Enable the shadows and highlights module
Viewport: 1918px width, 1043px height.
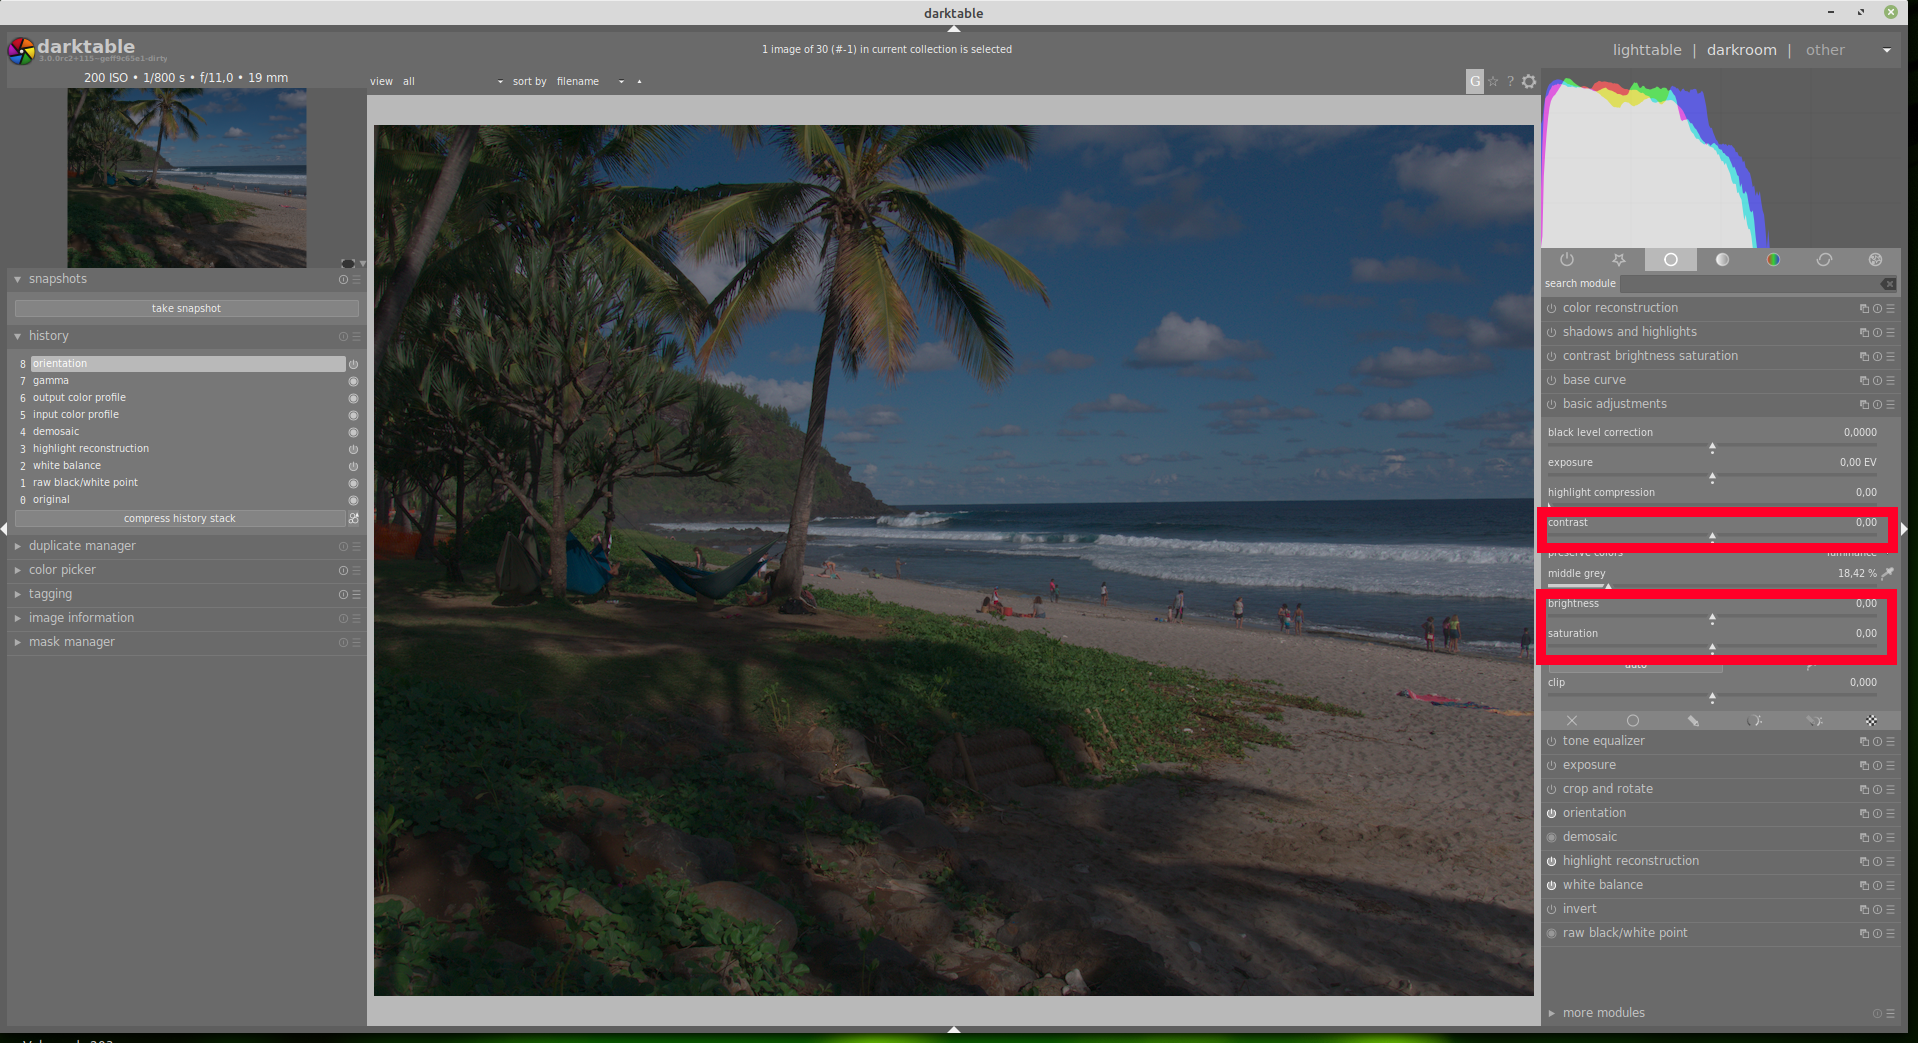point(1552,332)
